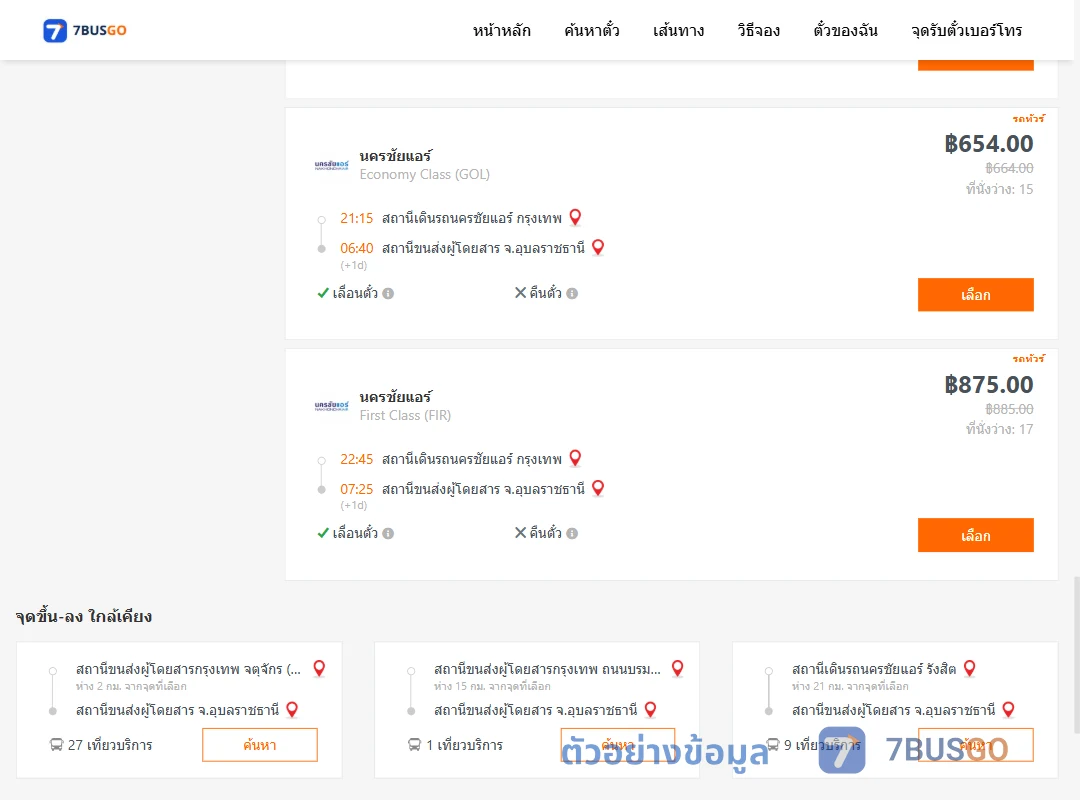
Task: Open the เส้นทาง menu item
Action: (678, 30)
